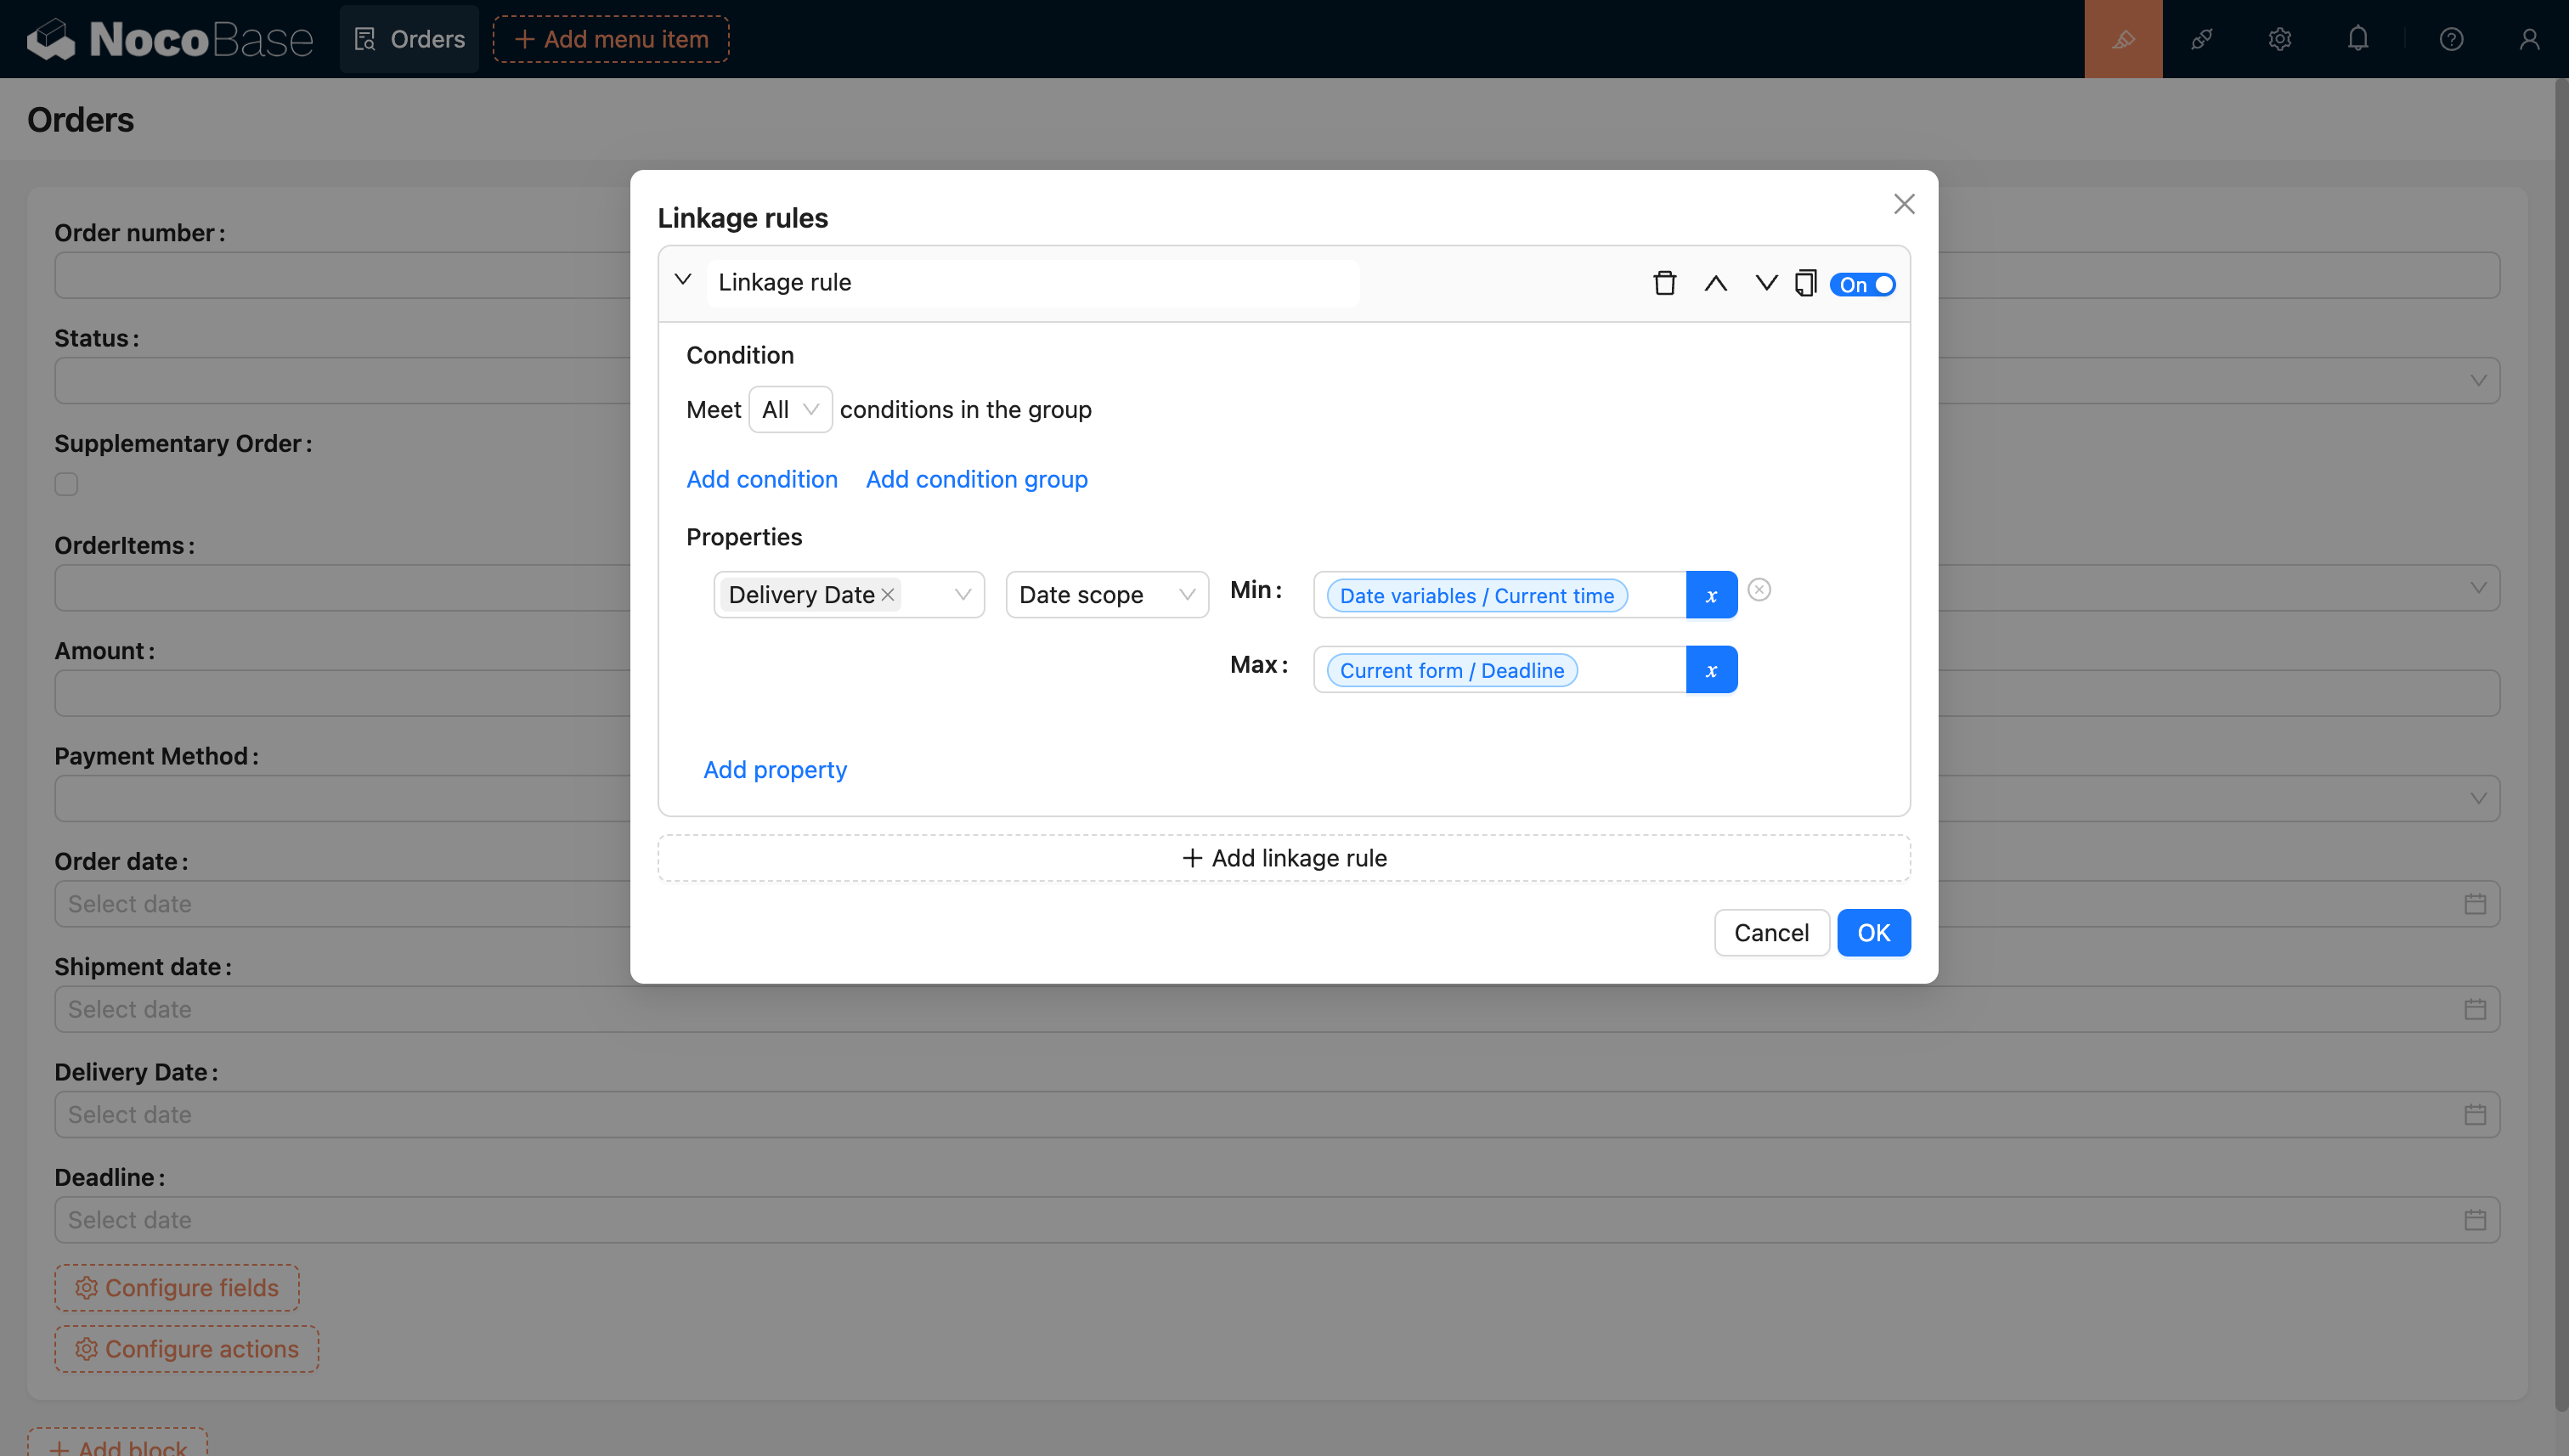Delete the linkage rule with trash icon
The height and width of the screenshot is (1456, 2569).
(1664, 284)
